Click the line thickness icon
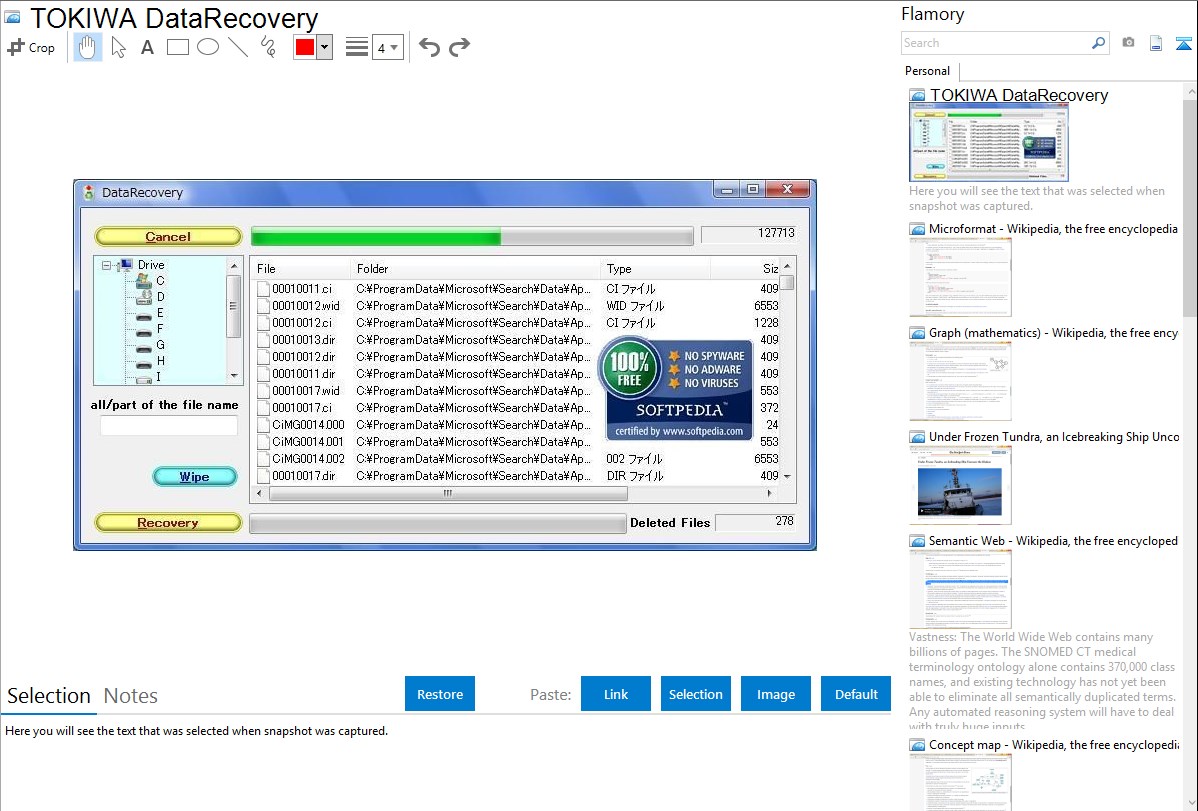Viewport: 1198px width, 811px height. (x=357, y=47)
